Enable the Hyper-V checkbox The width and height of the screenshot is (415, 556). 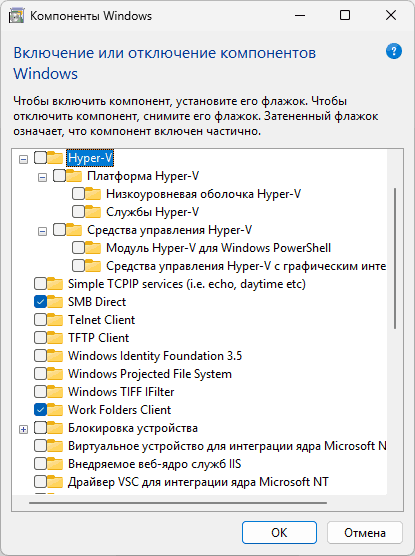[x=40, y=158]
